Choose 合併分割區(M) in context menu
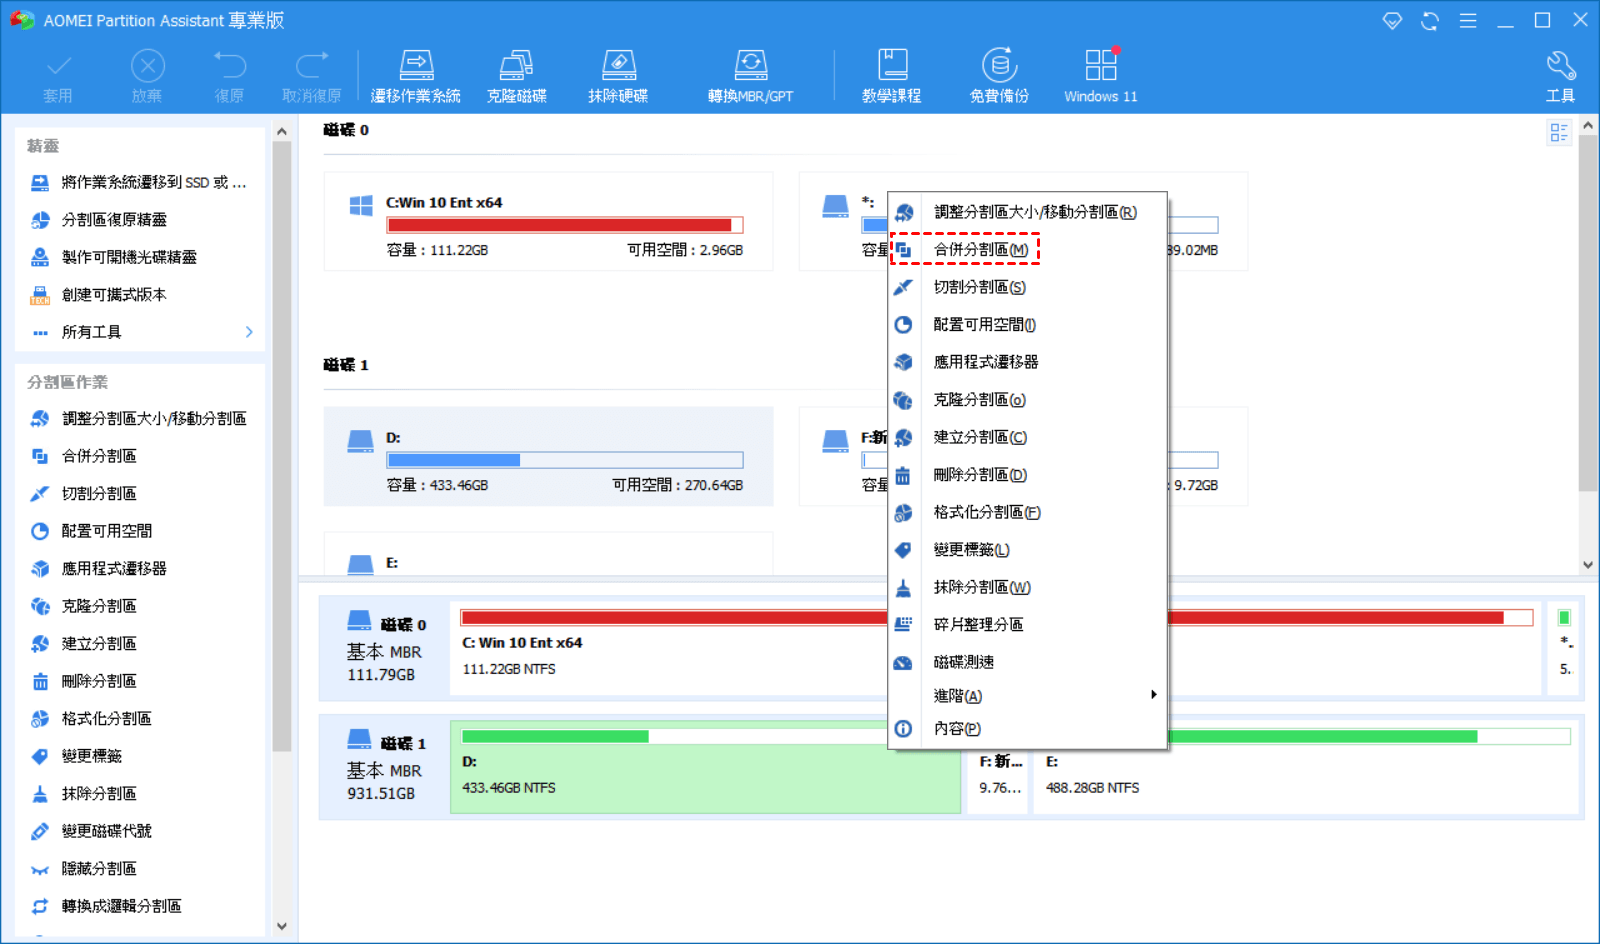This screenshot has width=1600, height=944. coord(1027,250)
